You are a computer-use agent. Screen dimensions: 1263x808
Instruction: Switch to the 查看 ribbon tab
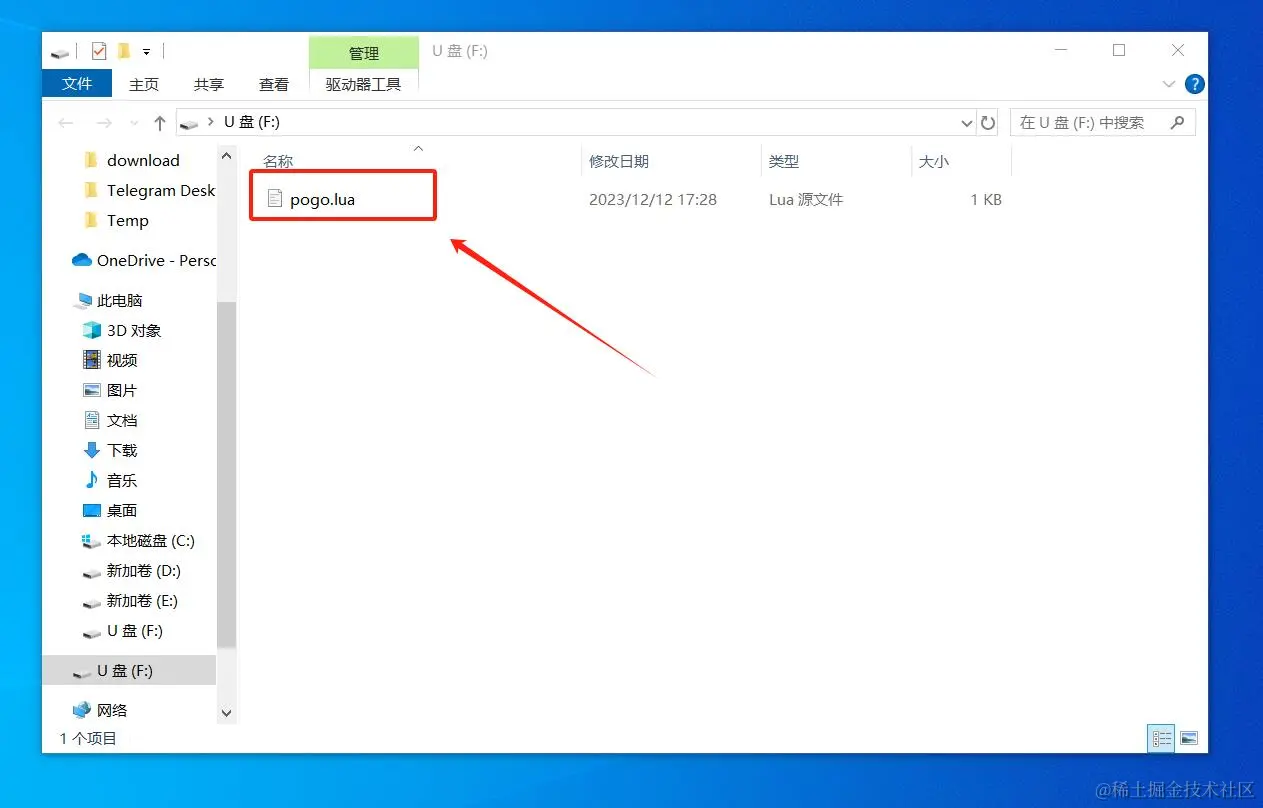coord(274,85)
